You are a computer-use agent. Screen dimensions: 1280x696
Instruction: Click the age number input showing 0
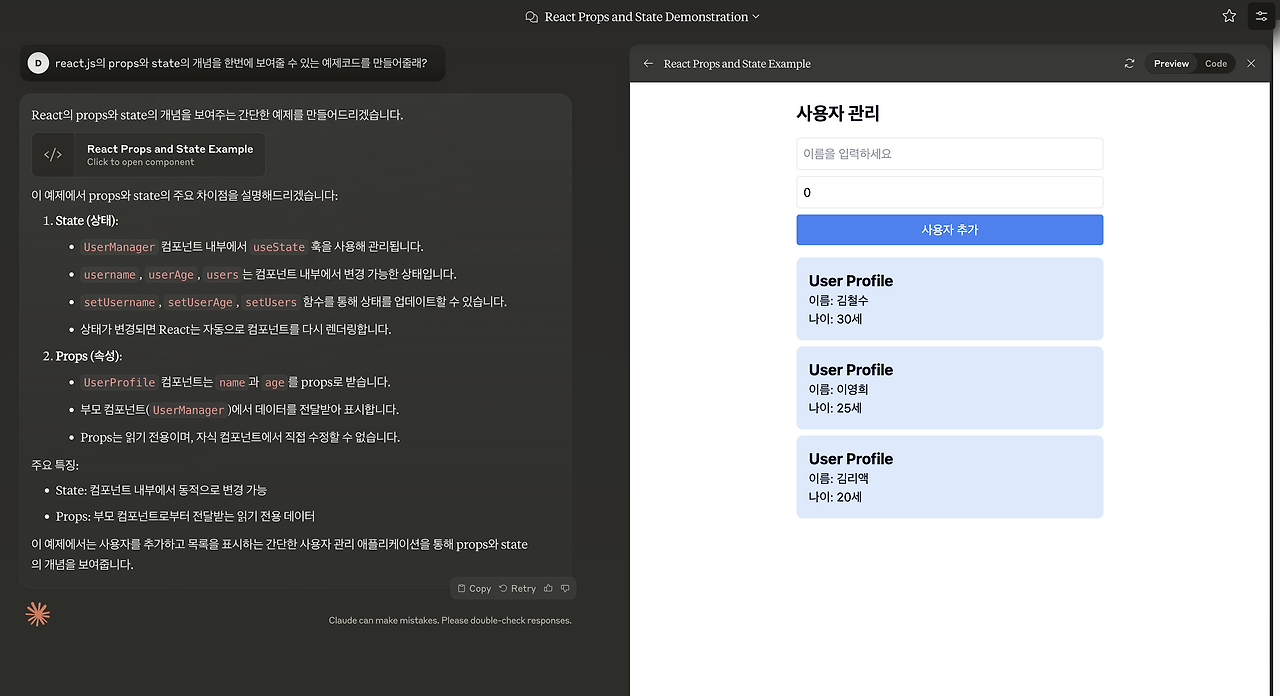[949, 192]
